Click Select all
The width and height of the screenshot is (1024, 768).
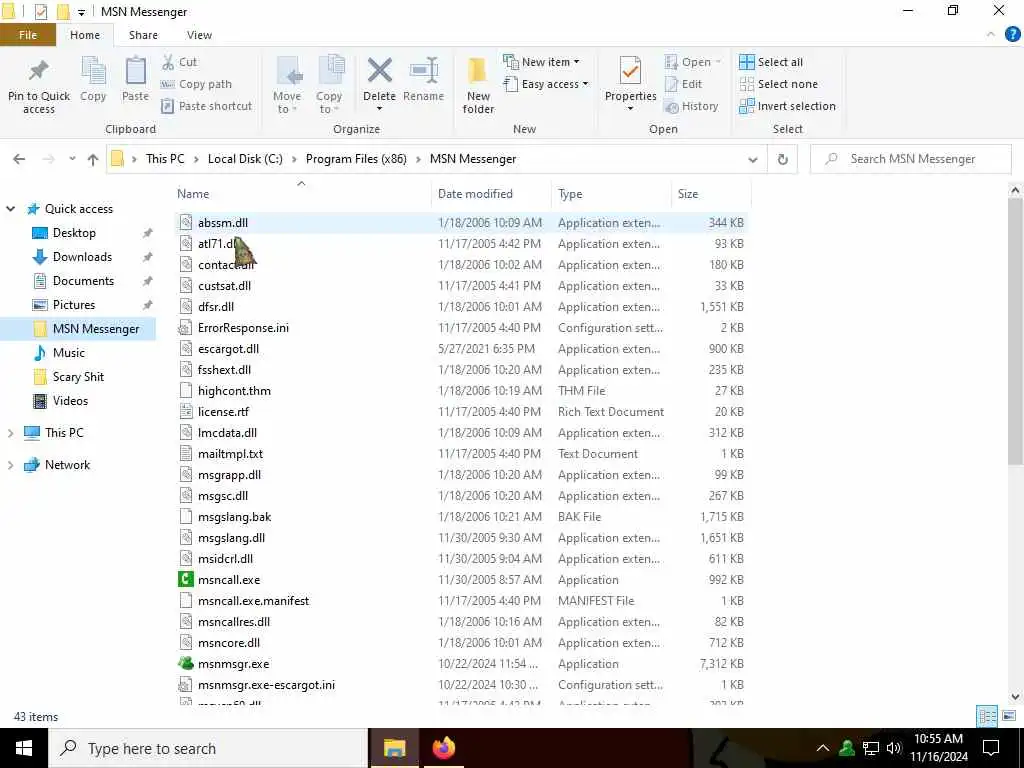coord(771,62)
